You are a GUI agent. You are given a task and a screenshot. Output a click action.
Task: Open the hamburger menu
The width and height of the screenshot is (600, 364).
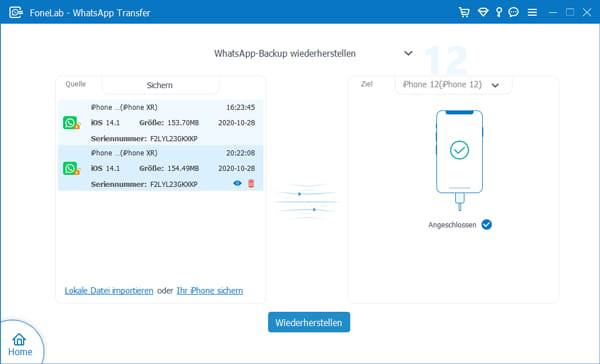[532, 13]
